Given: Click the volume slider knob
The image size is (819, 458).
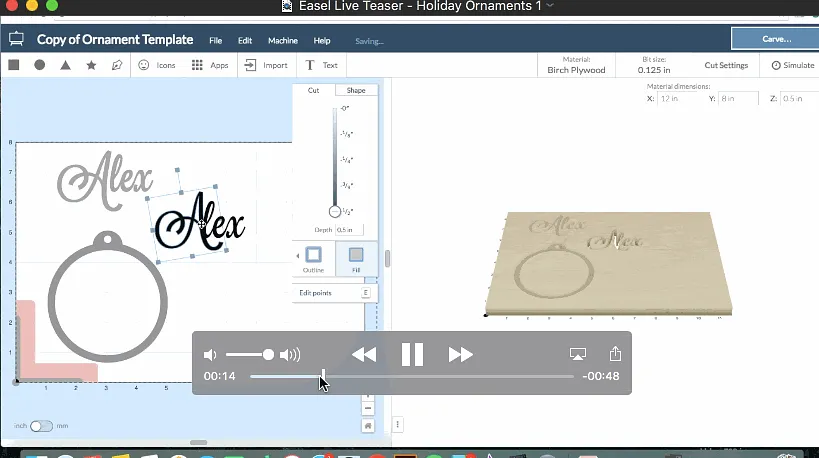Looking at the screenshot, I should (x=268, y=355).
